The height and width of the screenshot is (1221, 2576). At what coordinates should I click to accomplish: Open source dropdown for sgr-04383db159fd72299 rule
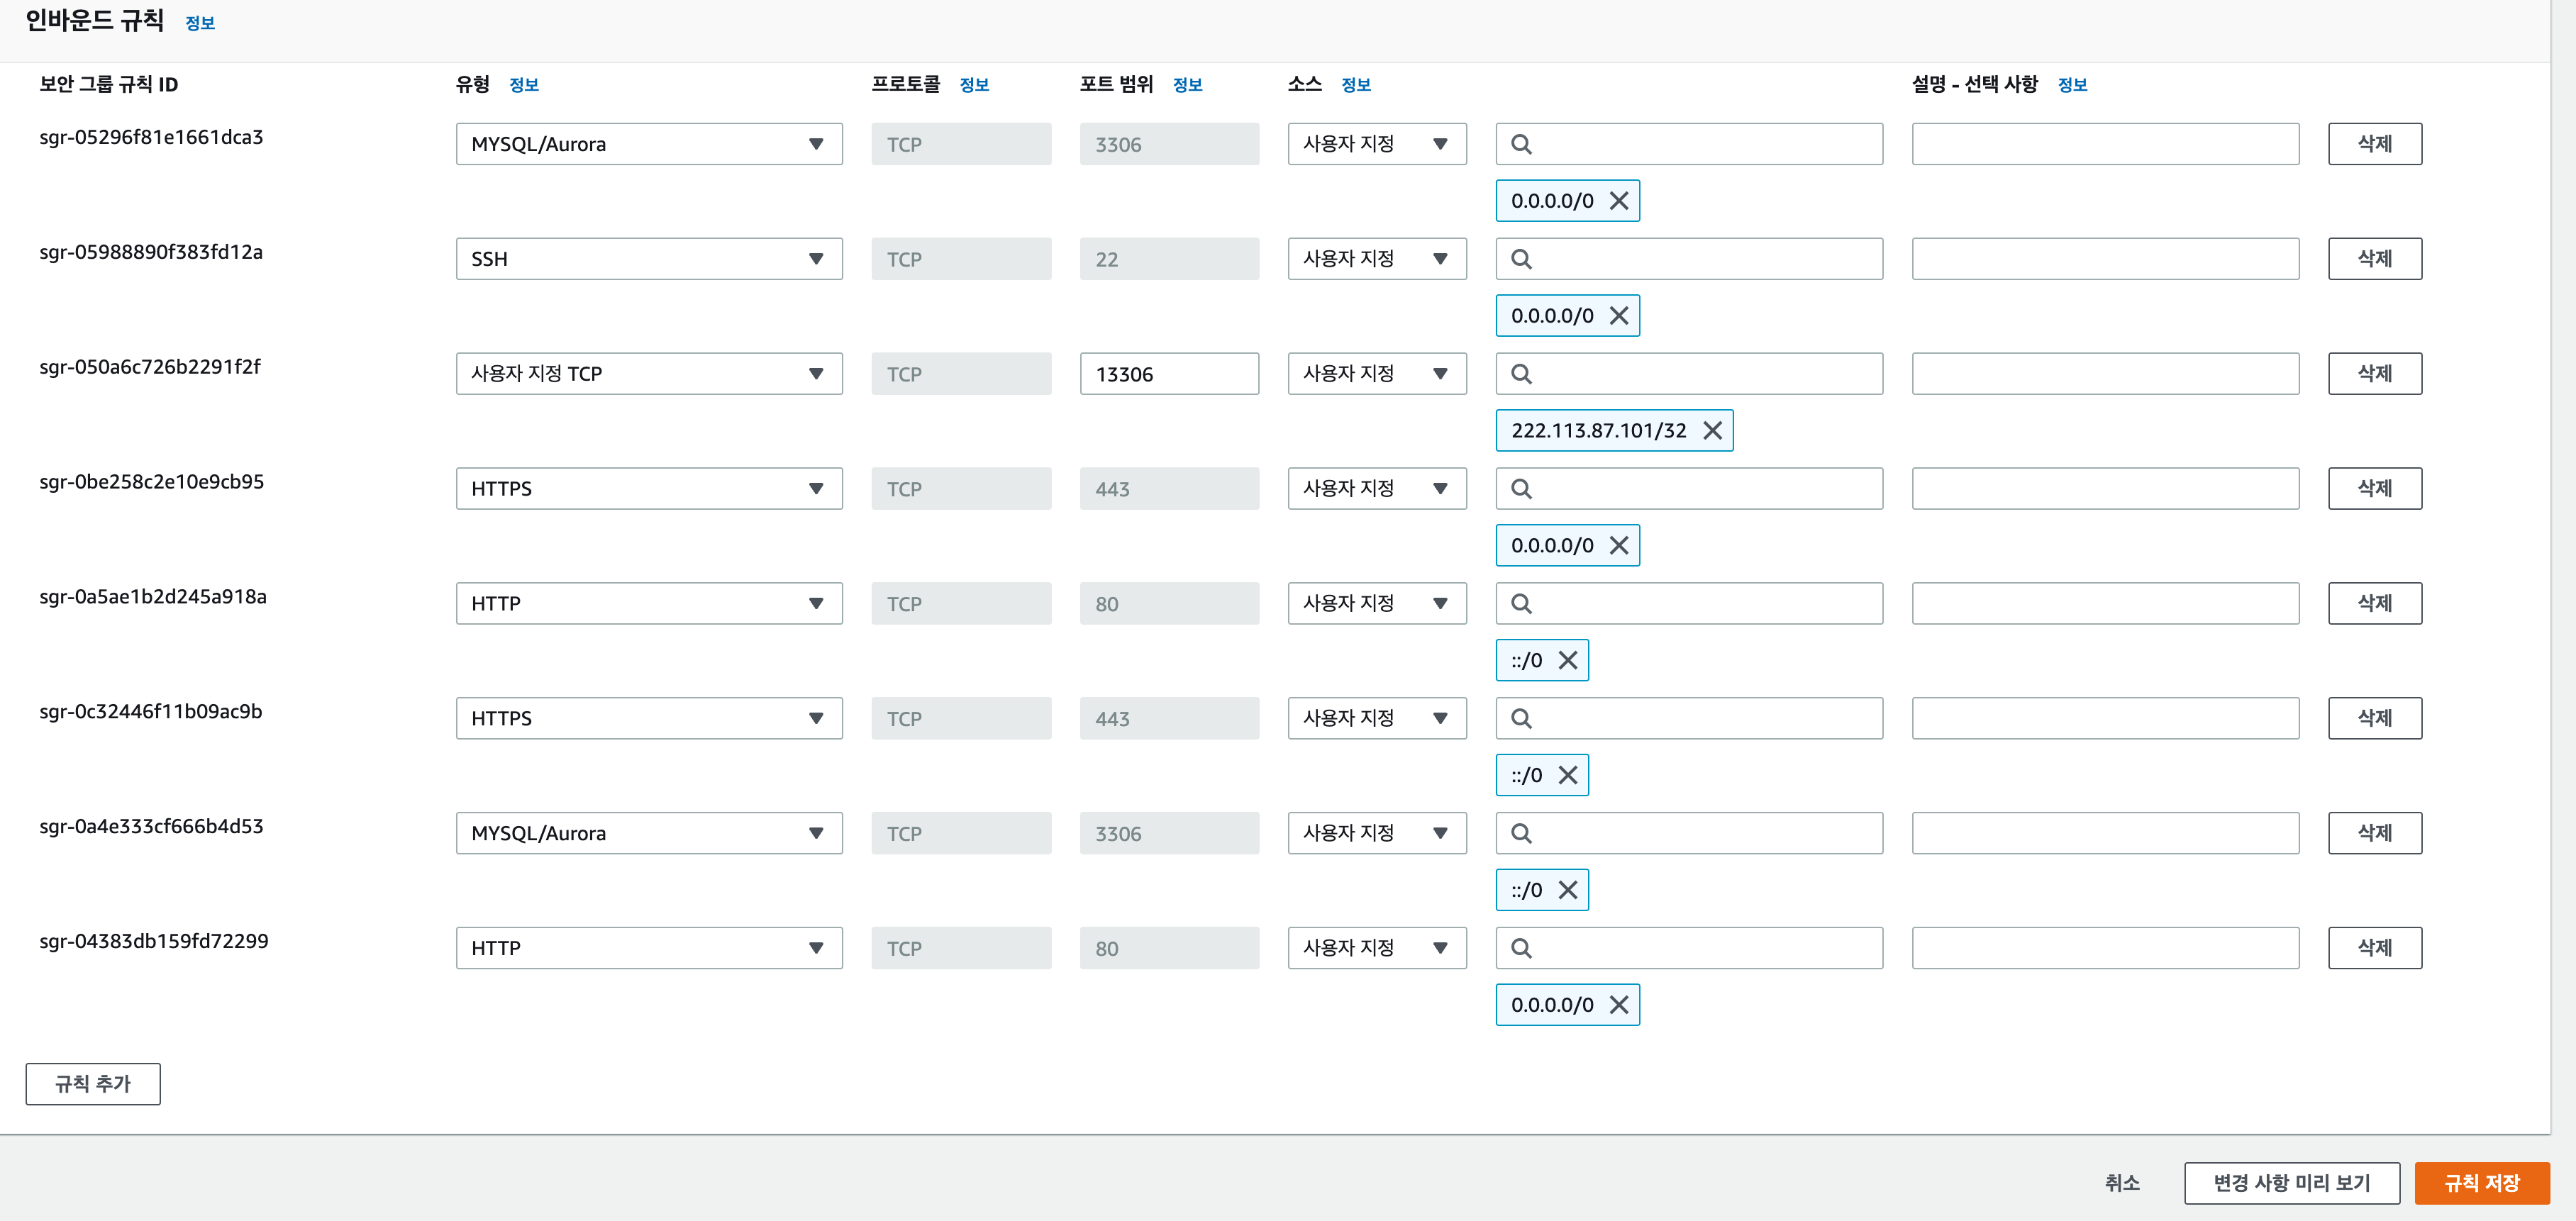click(x=1377, y=948)
